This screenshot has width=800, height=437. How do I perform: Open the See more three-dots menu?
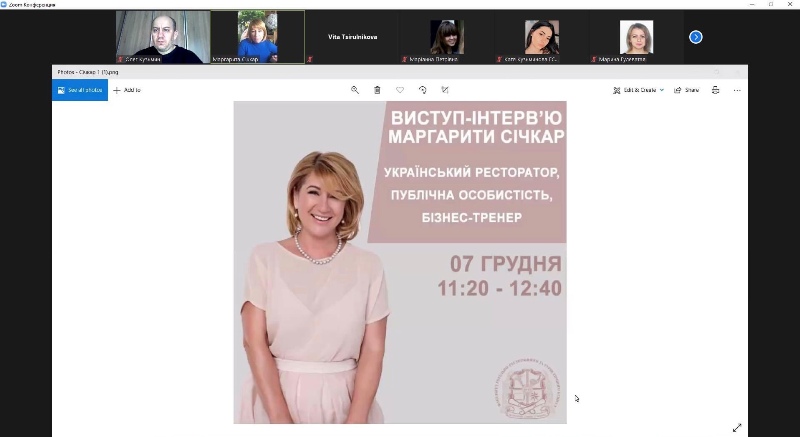point(737,90)
